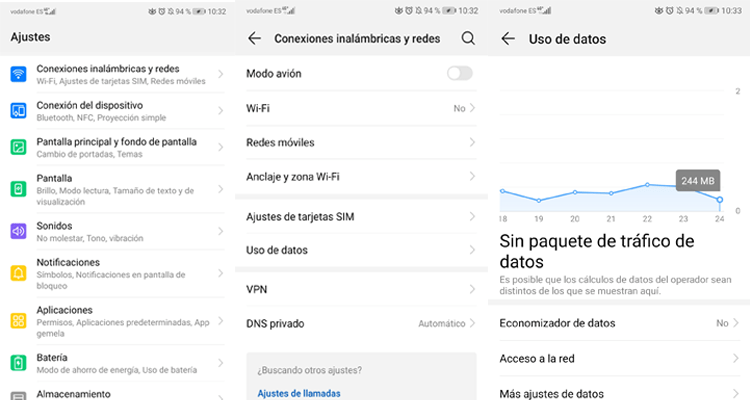750x400 pixels.
Task: Tap the Acceso a la red chevron
Action: coord(736,358)
